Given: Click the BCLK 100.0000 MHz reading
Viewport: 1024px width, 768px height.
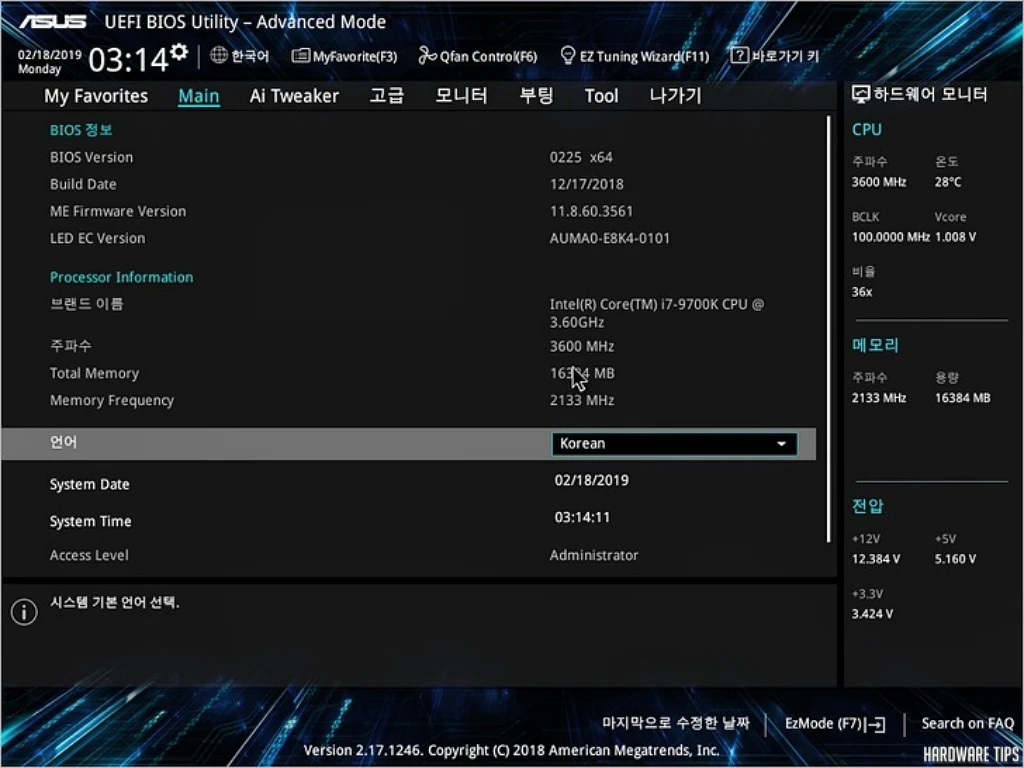Looking at the screenshot, I should [891, 237].
